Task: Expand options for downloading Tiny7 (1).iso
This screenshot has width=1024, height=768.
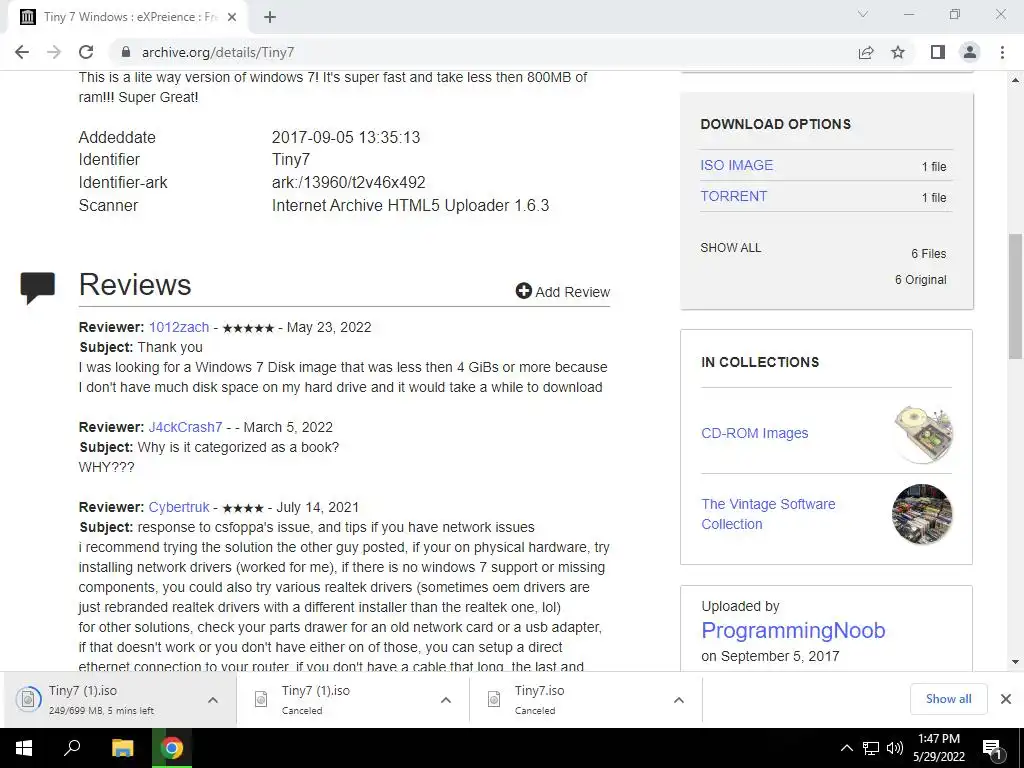Action: (x=213, y=700)
